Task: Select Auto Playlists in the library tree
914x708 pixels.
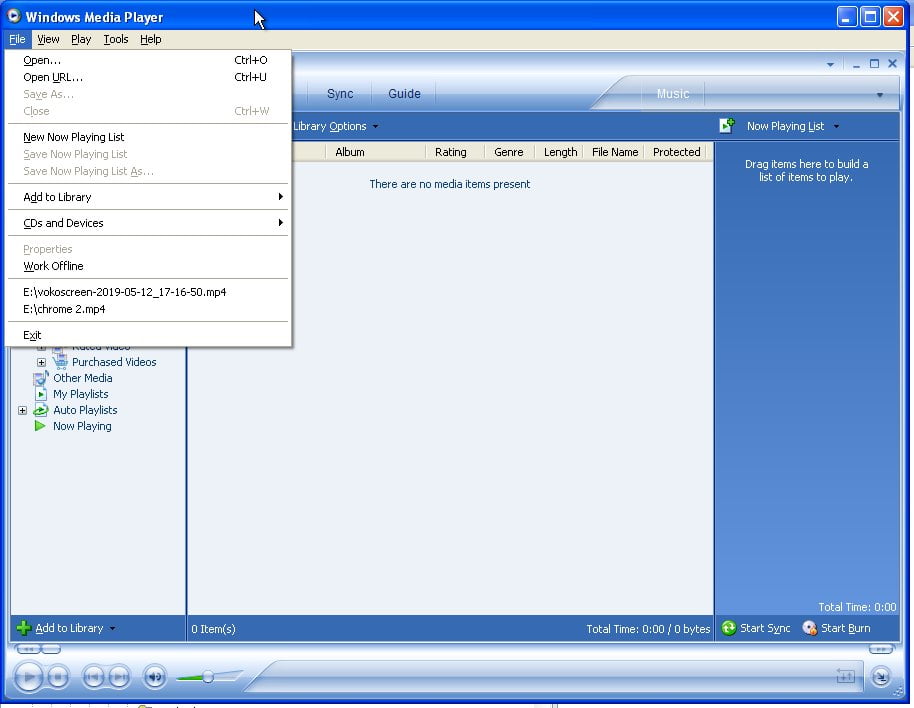Action: tap(85, 410)
